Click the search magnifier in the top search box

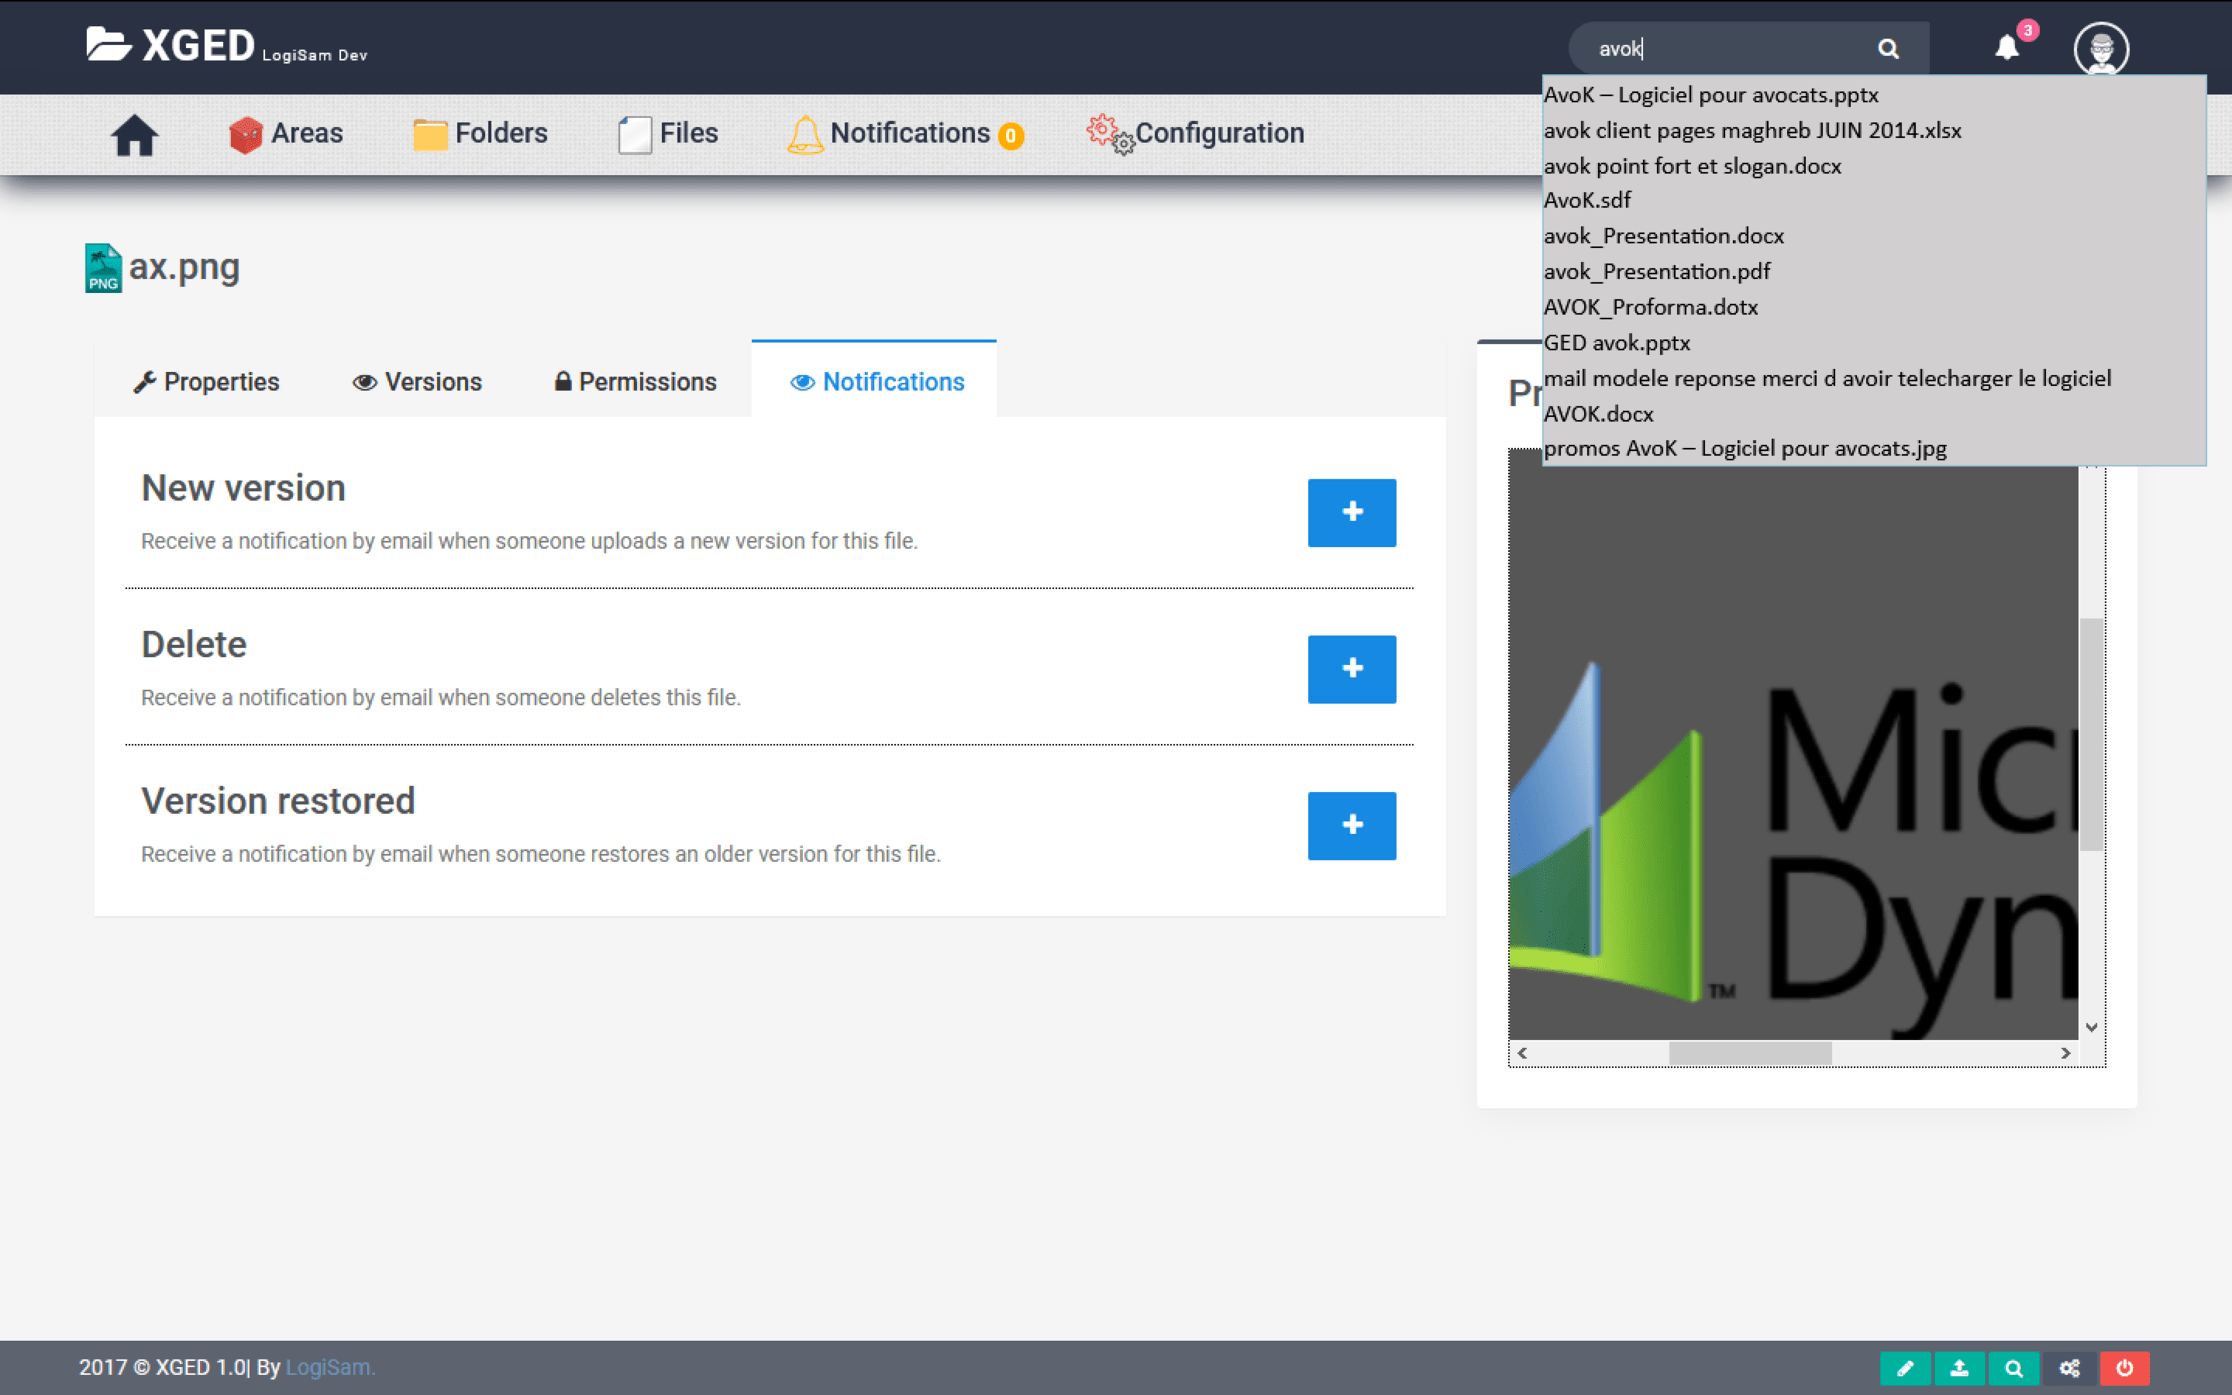[x=1887, y=48]
